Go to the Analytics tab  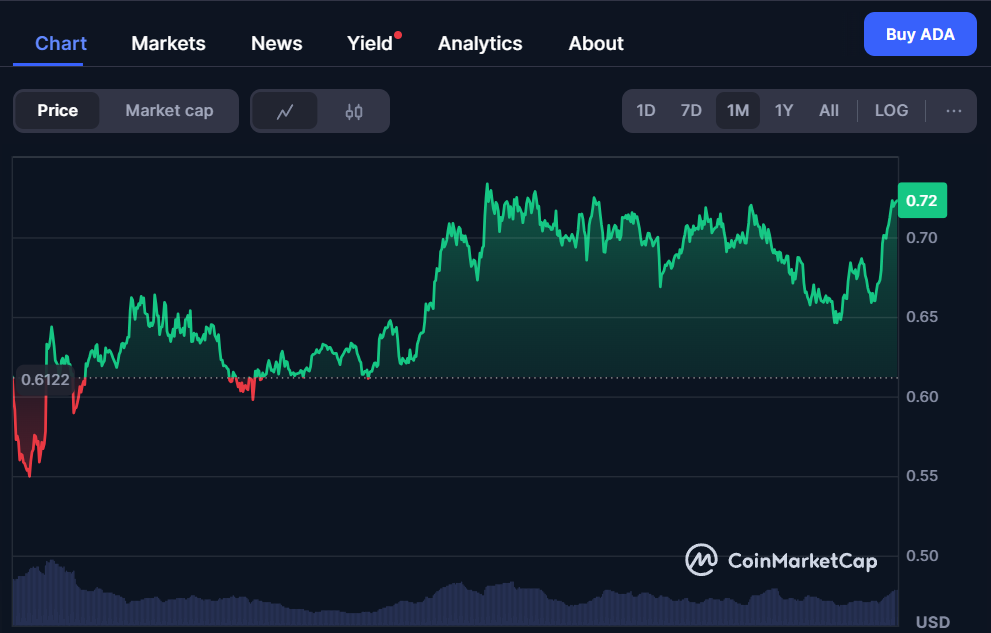480,44
